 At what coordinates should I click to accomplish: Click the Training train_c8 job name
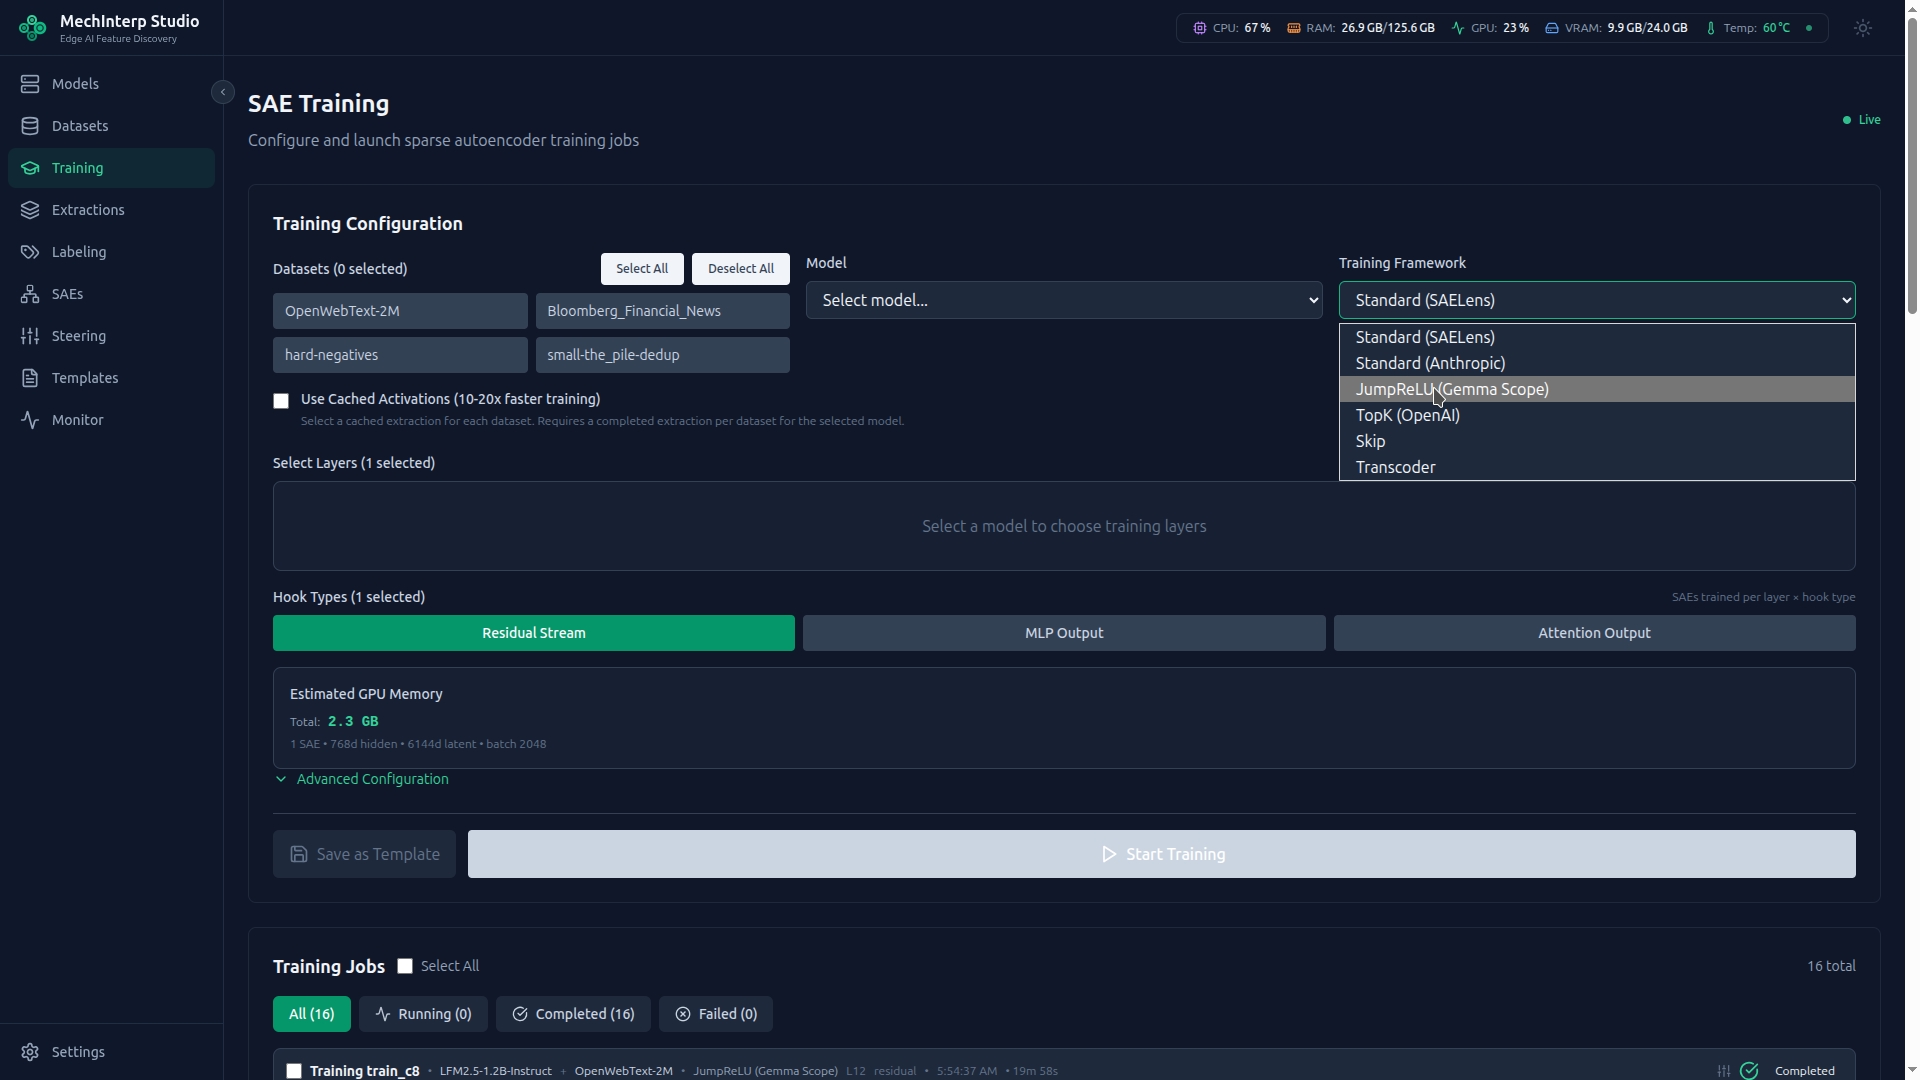pyautogui.click(x=364, y=1071)
